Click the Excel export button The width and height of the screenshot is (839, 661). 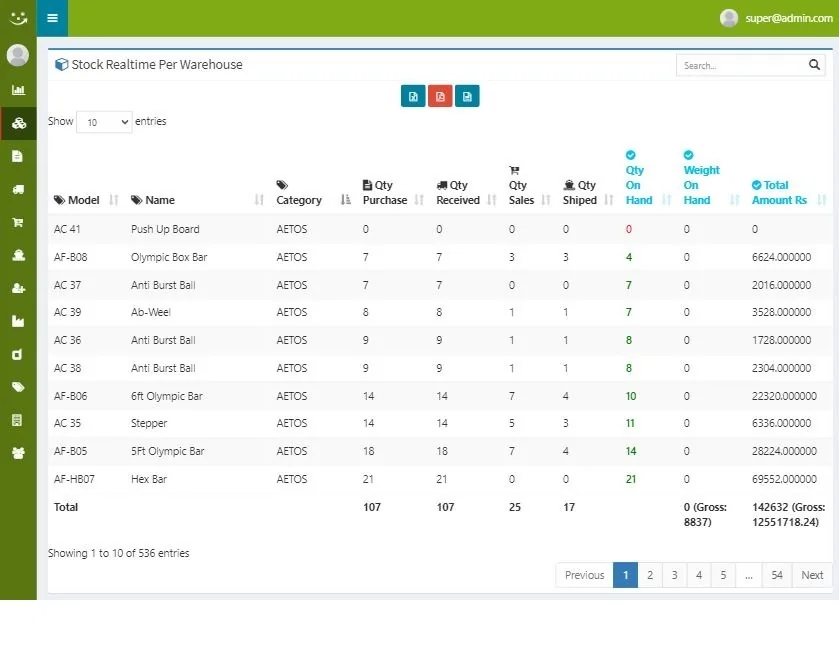413,96
